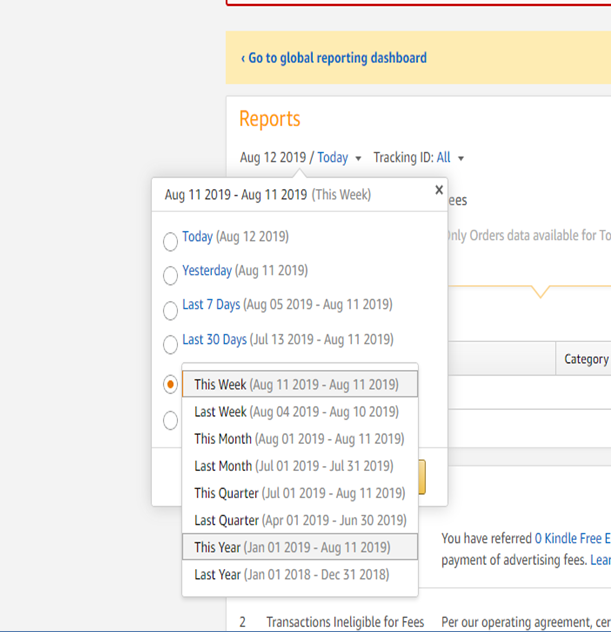The image size is (611, 632).
Task: Select the Yesterday radio button
Action: [x=171, y=275]
